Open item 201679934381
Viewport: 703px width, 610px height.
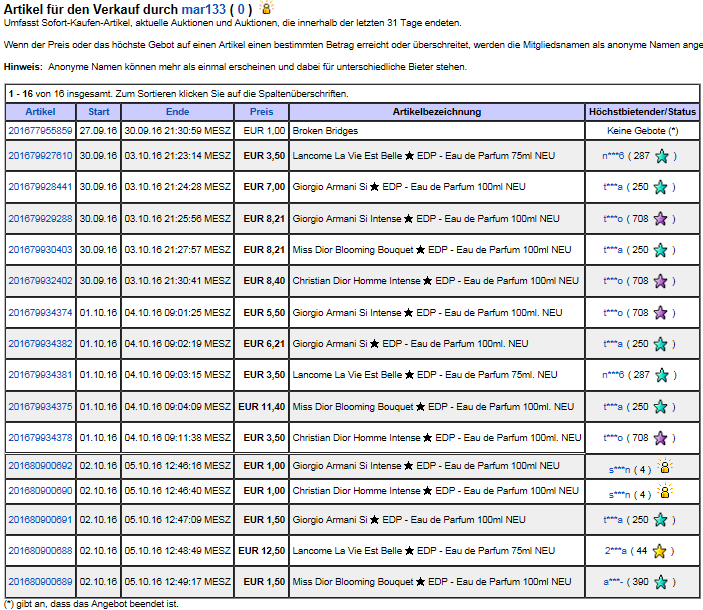(40, 374)
